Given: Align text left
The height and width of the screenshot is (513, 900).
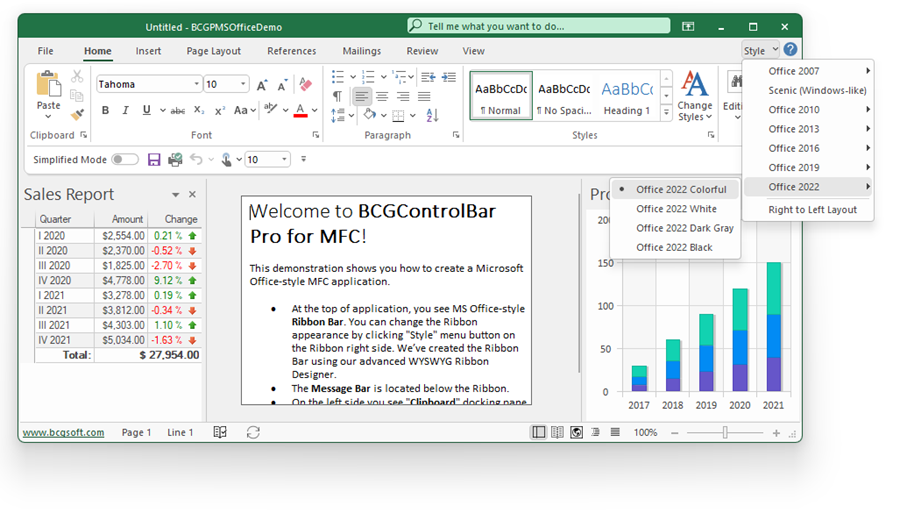Looking at the screenshot, I should [362, 96].
